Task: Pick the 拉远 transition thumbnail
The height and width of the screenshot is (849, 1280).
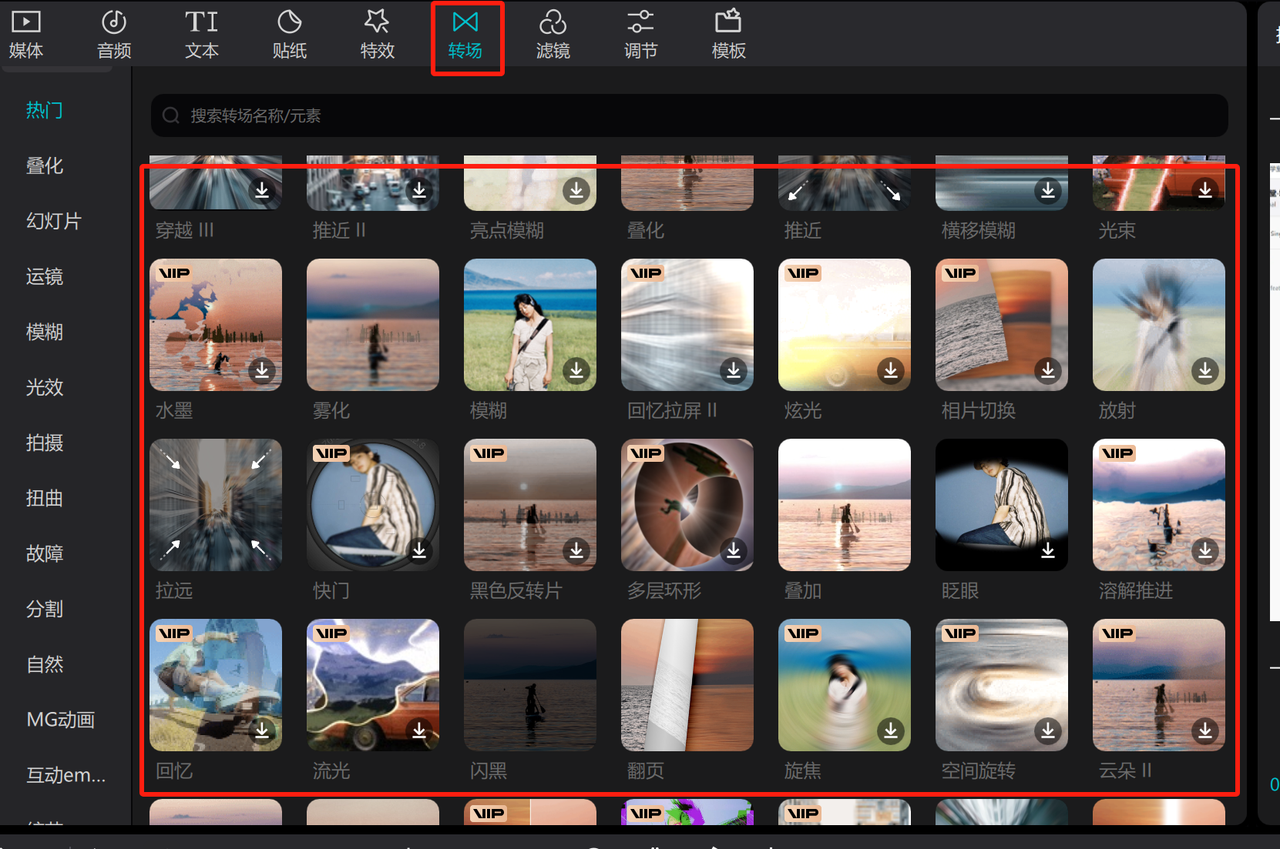Action: [x=216, y=505]
